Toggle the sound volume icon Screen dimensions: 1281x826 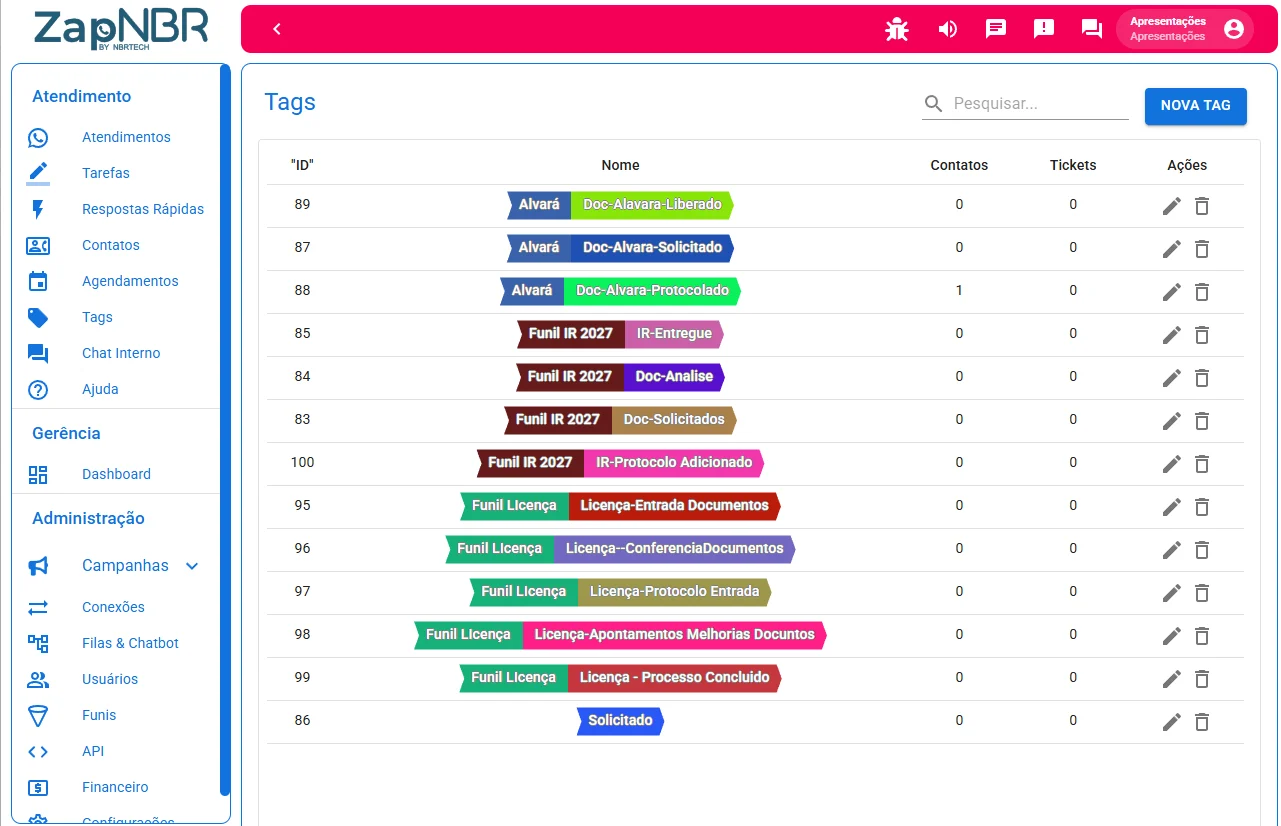tap(947, 29)
